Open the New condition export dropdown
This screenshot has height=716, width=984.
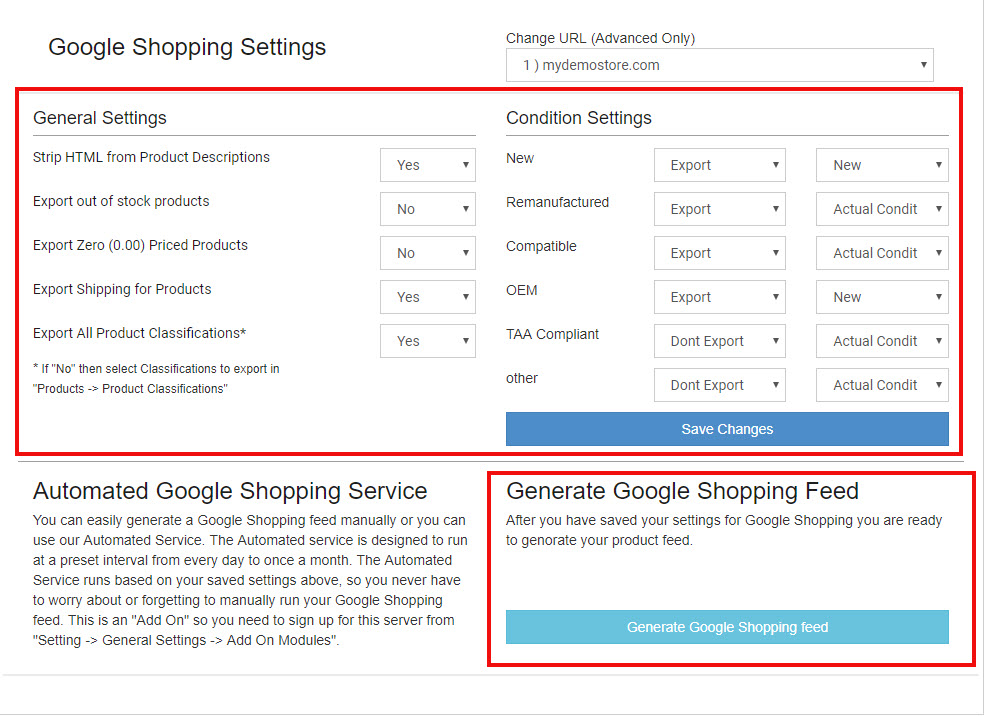(719, 165)
